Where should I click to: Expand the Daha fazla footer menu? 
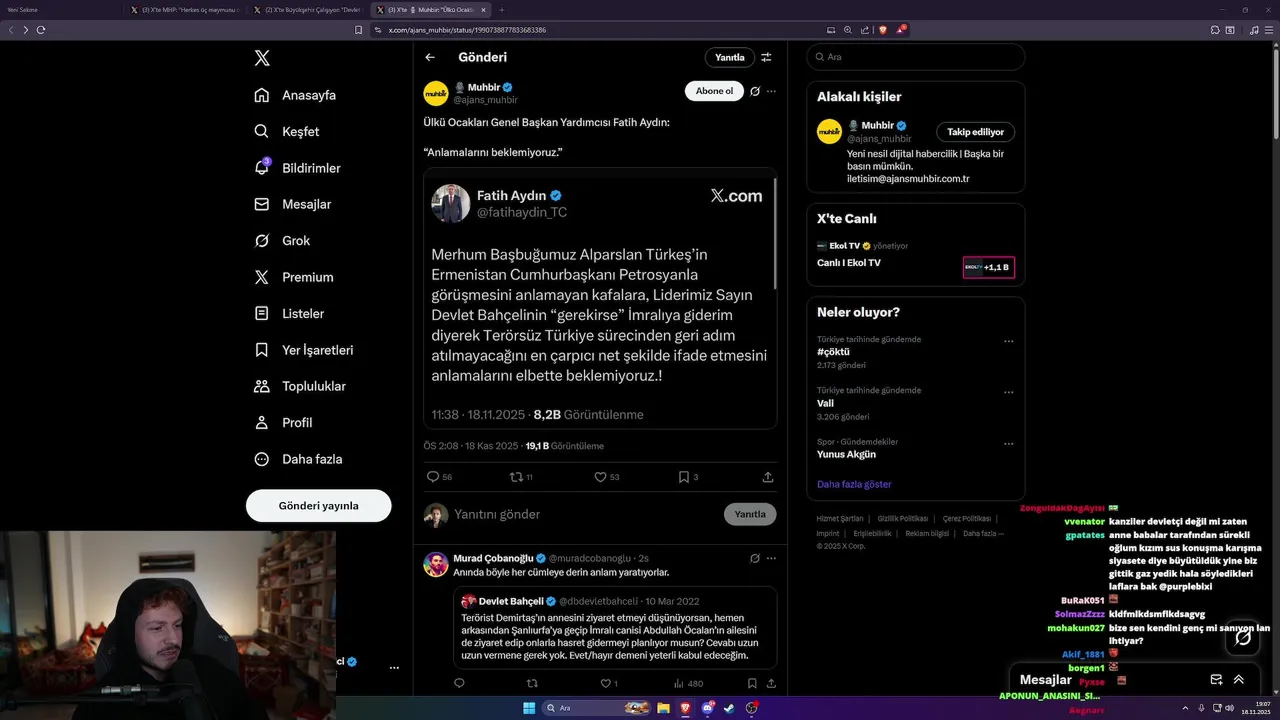984,534
